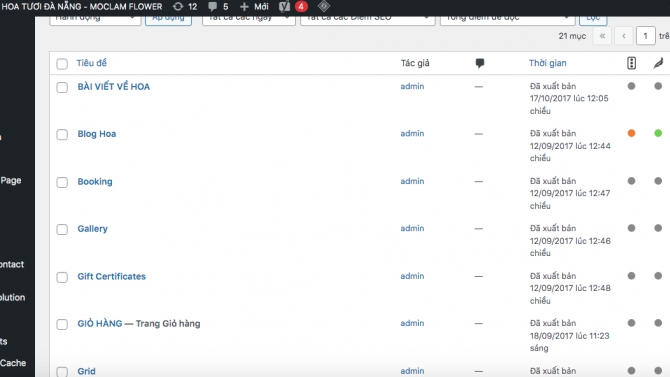Tick the checkbox for Booking
Screen dimensions: 670x377
coord(62,182)
